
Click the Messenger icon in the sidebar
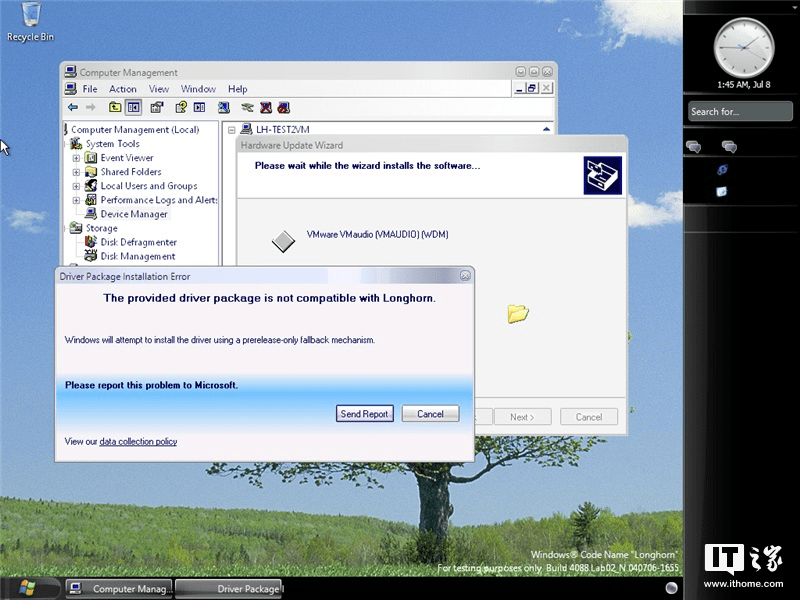coord(693,146)
